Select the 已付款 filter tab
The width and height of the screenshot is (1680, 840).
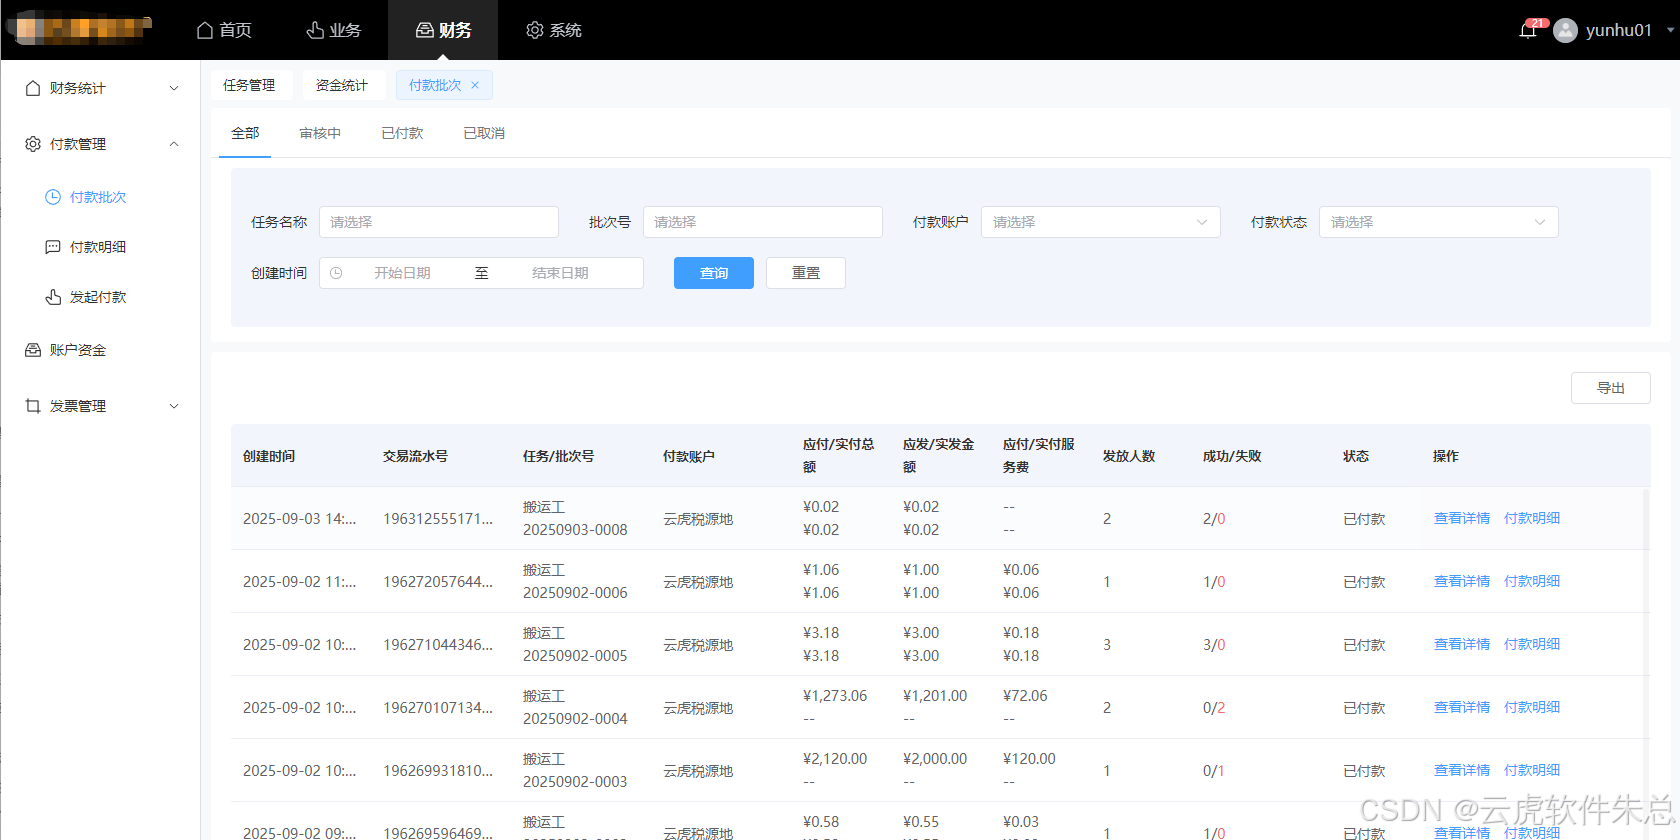pos(402,133)
